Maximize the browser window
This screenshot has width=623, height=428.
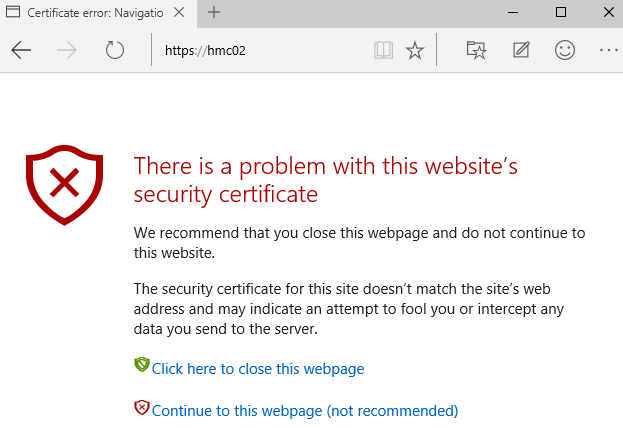(x=560, y=12)
